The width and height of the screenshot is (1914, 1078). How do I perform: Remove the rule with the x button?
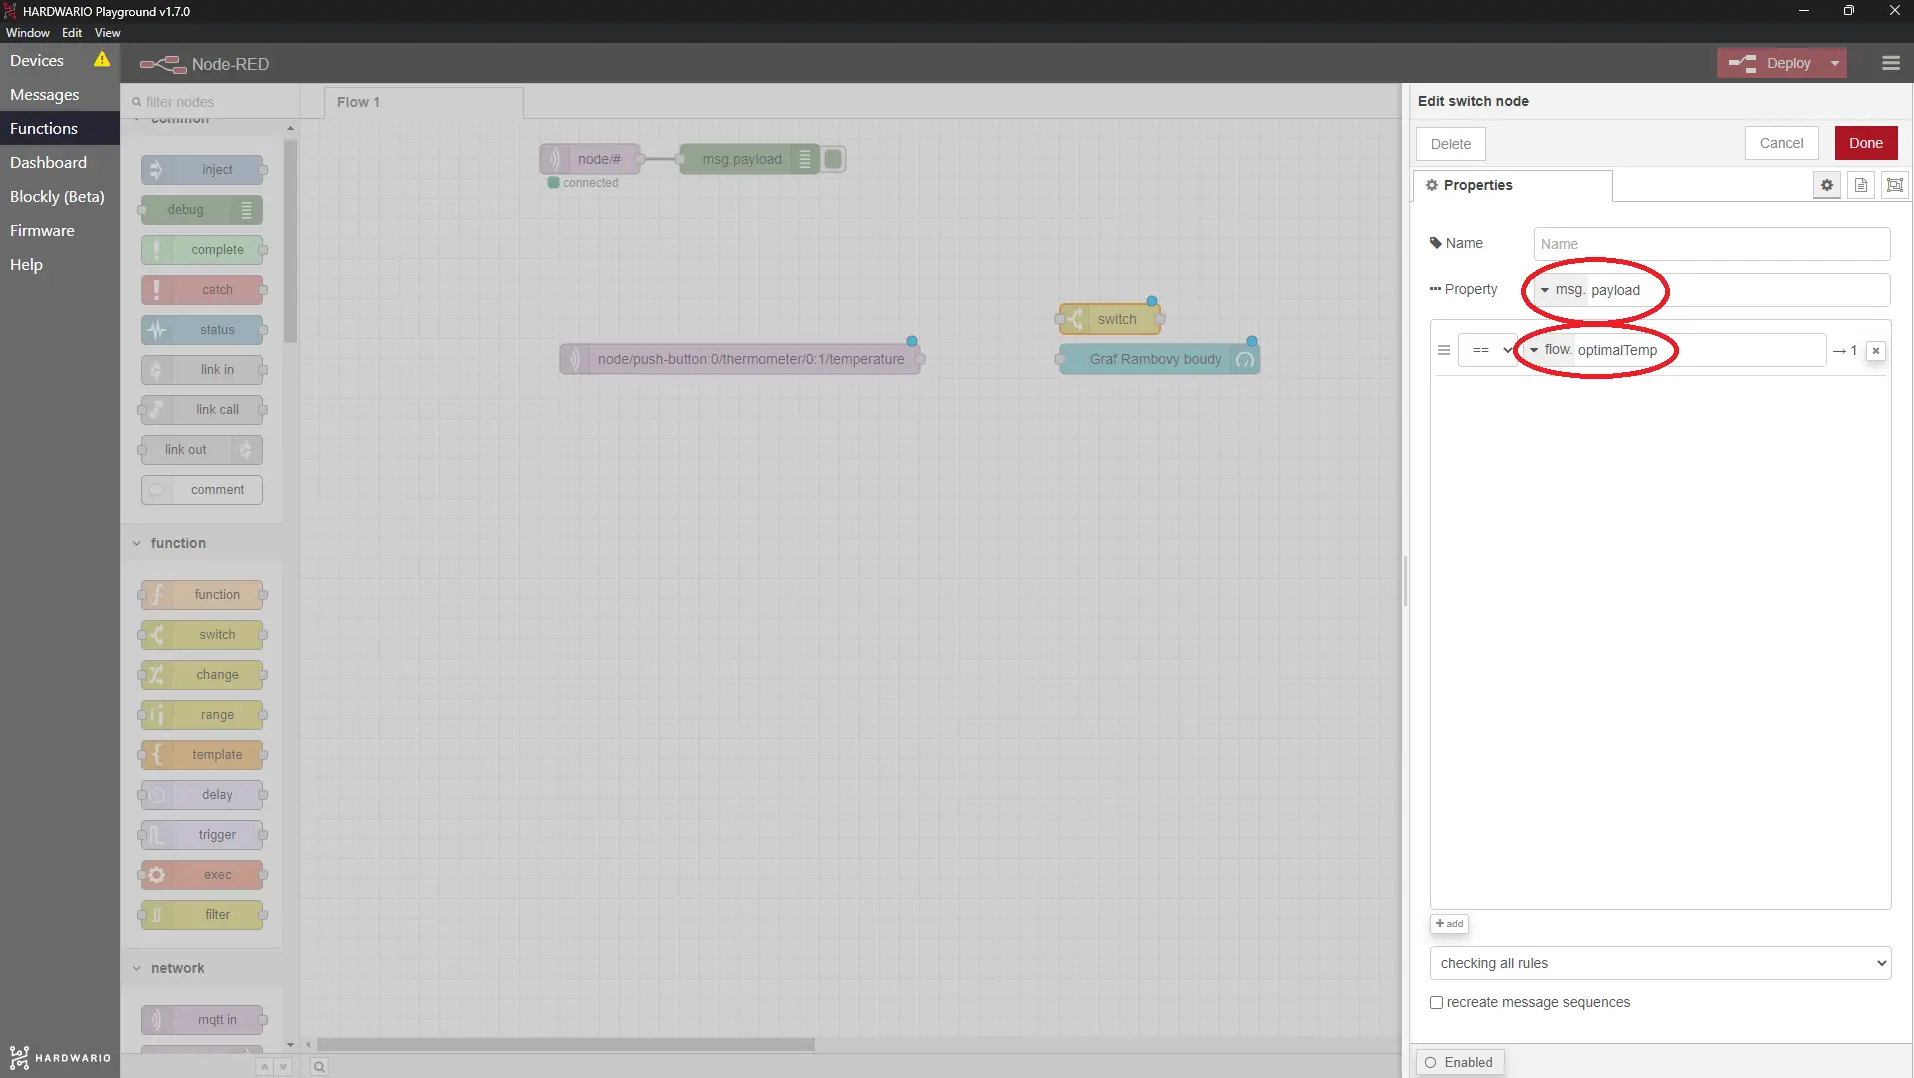(1876, 351)
